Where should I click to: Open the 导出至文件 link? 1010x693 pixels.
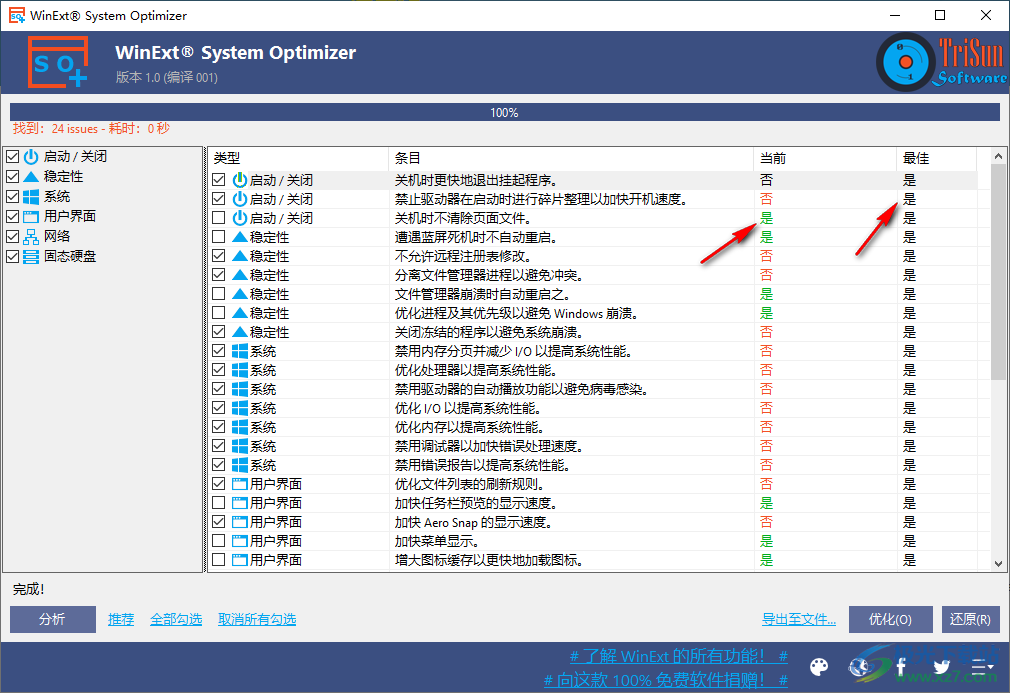[798, 619]
